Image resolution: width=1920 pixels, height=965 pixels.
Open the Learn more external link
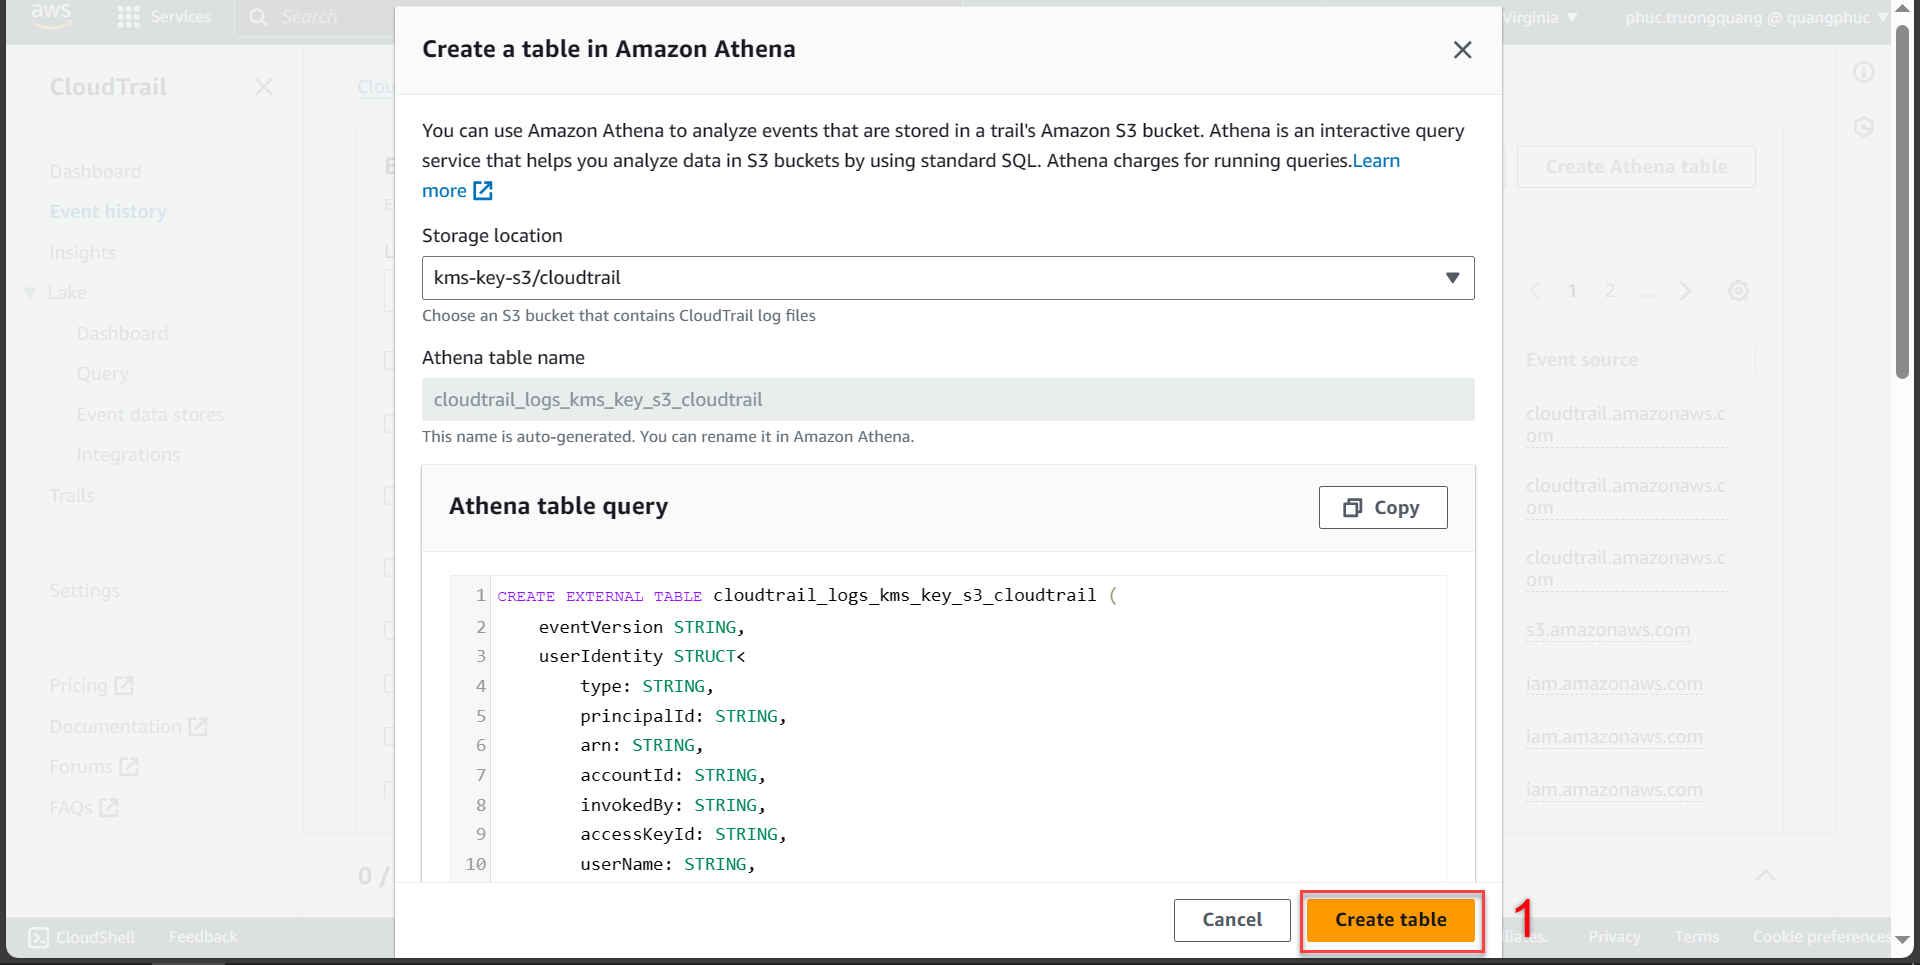click(x=457, y=191)
